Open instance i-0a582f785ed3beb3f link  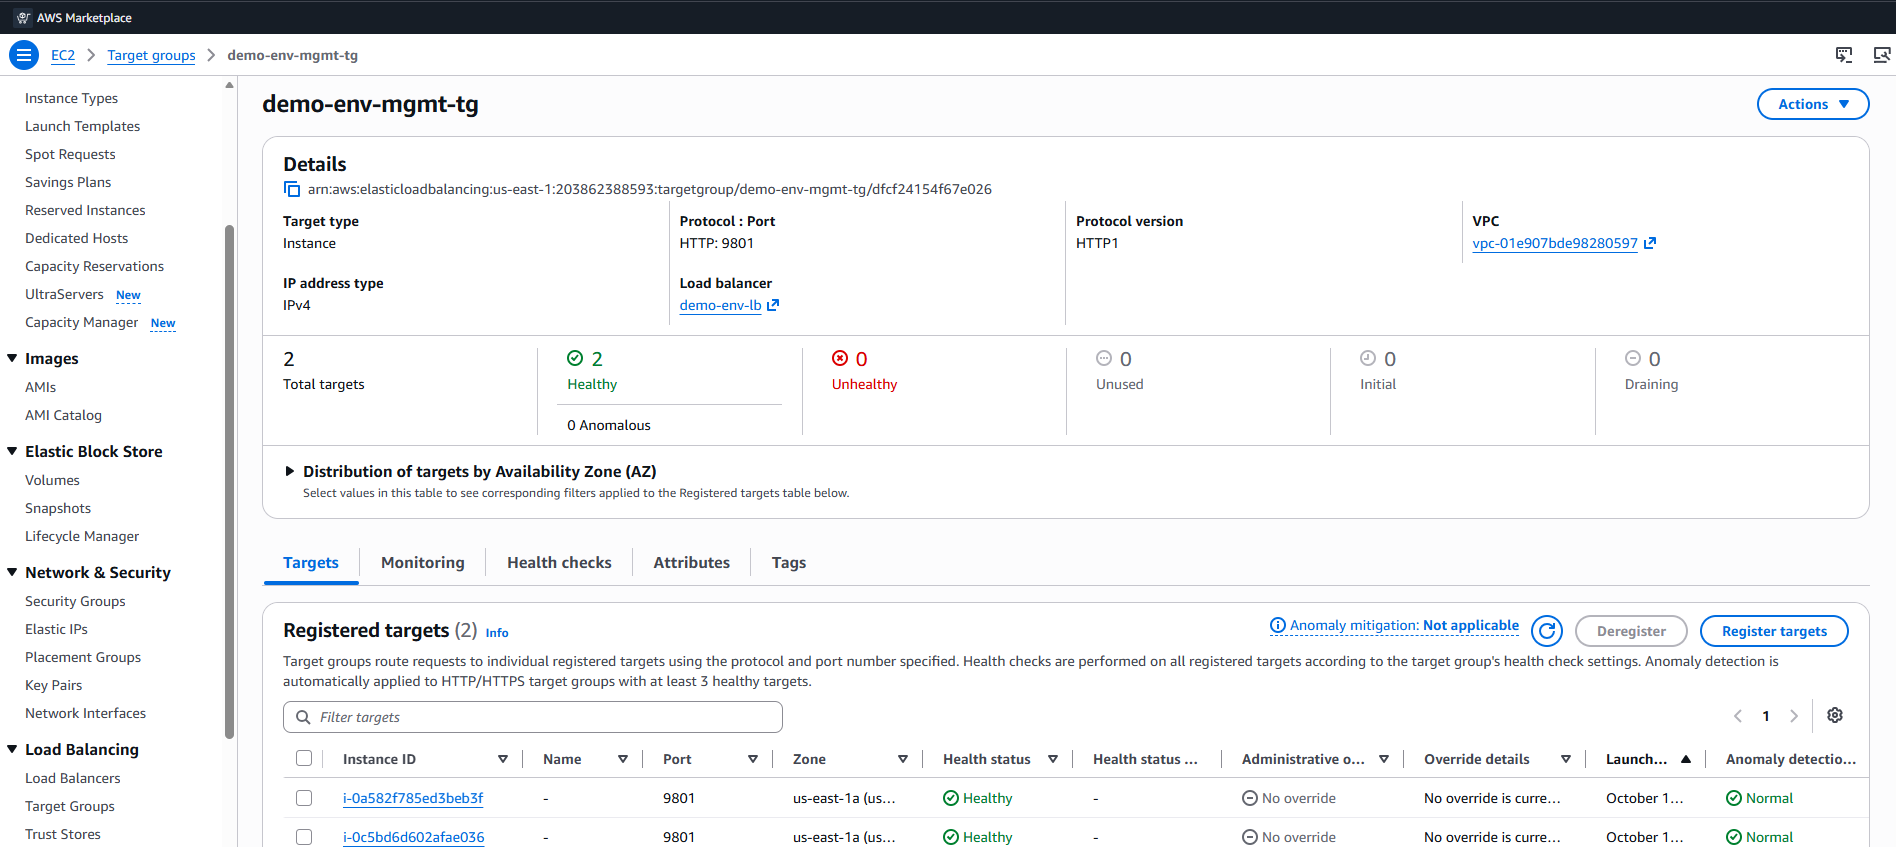(413, 798)
